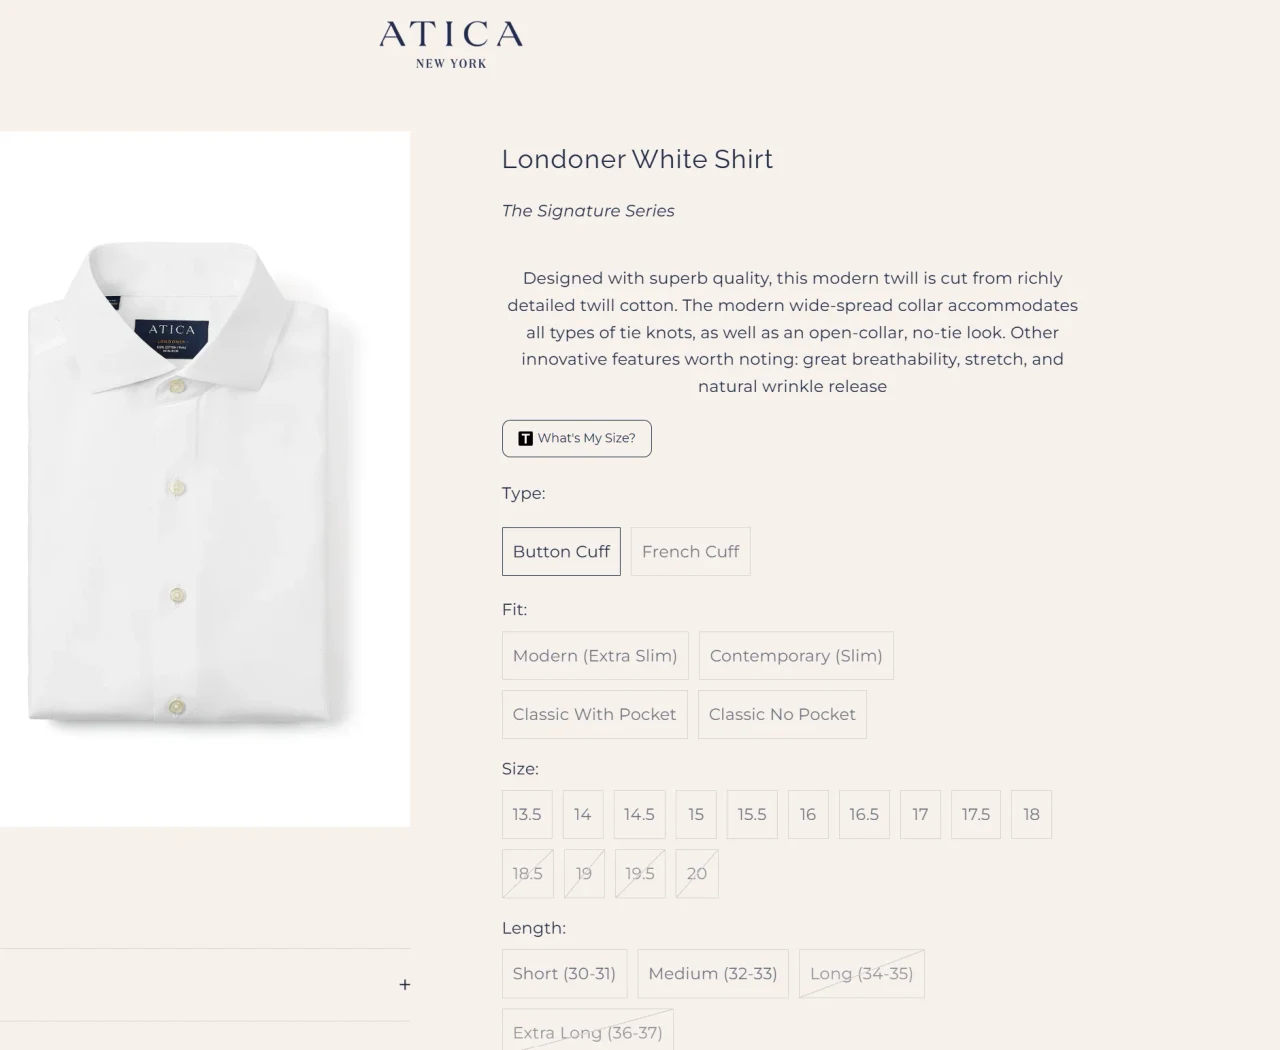Select size 16.5

864,814
